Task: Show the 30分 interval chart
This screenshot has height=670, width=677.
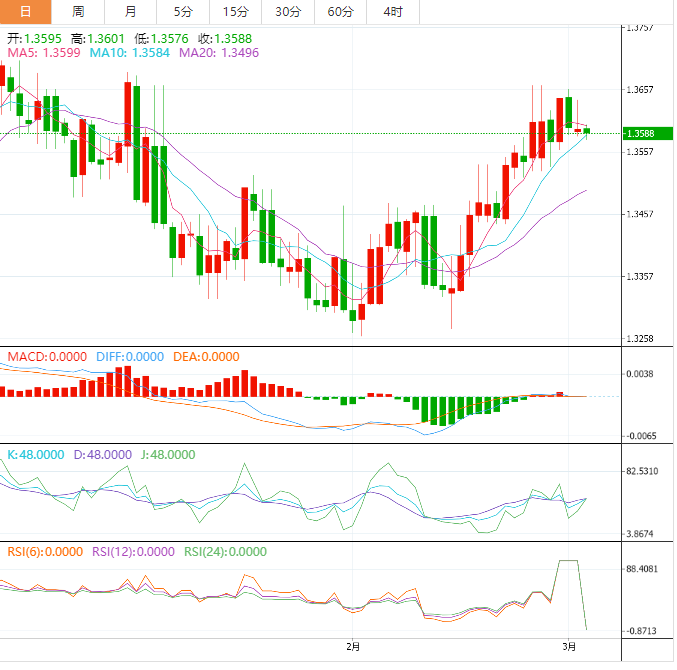Action: tap(287, 12)
